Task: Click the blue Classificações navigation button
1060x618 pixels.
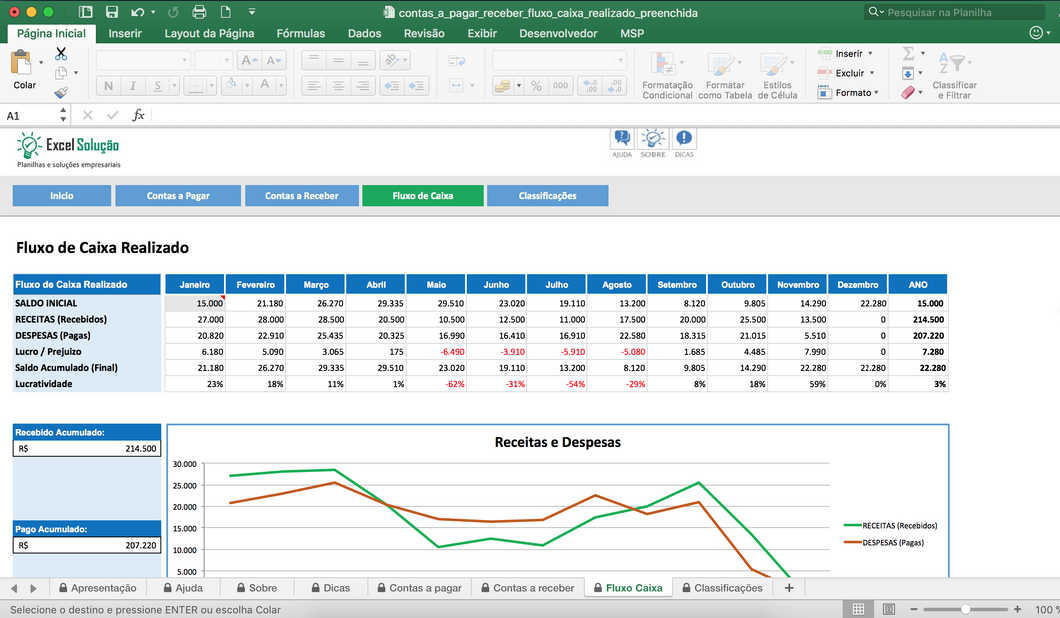Action: [x=548, y=195]
